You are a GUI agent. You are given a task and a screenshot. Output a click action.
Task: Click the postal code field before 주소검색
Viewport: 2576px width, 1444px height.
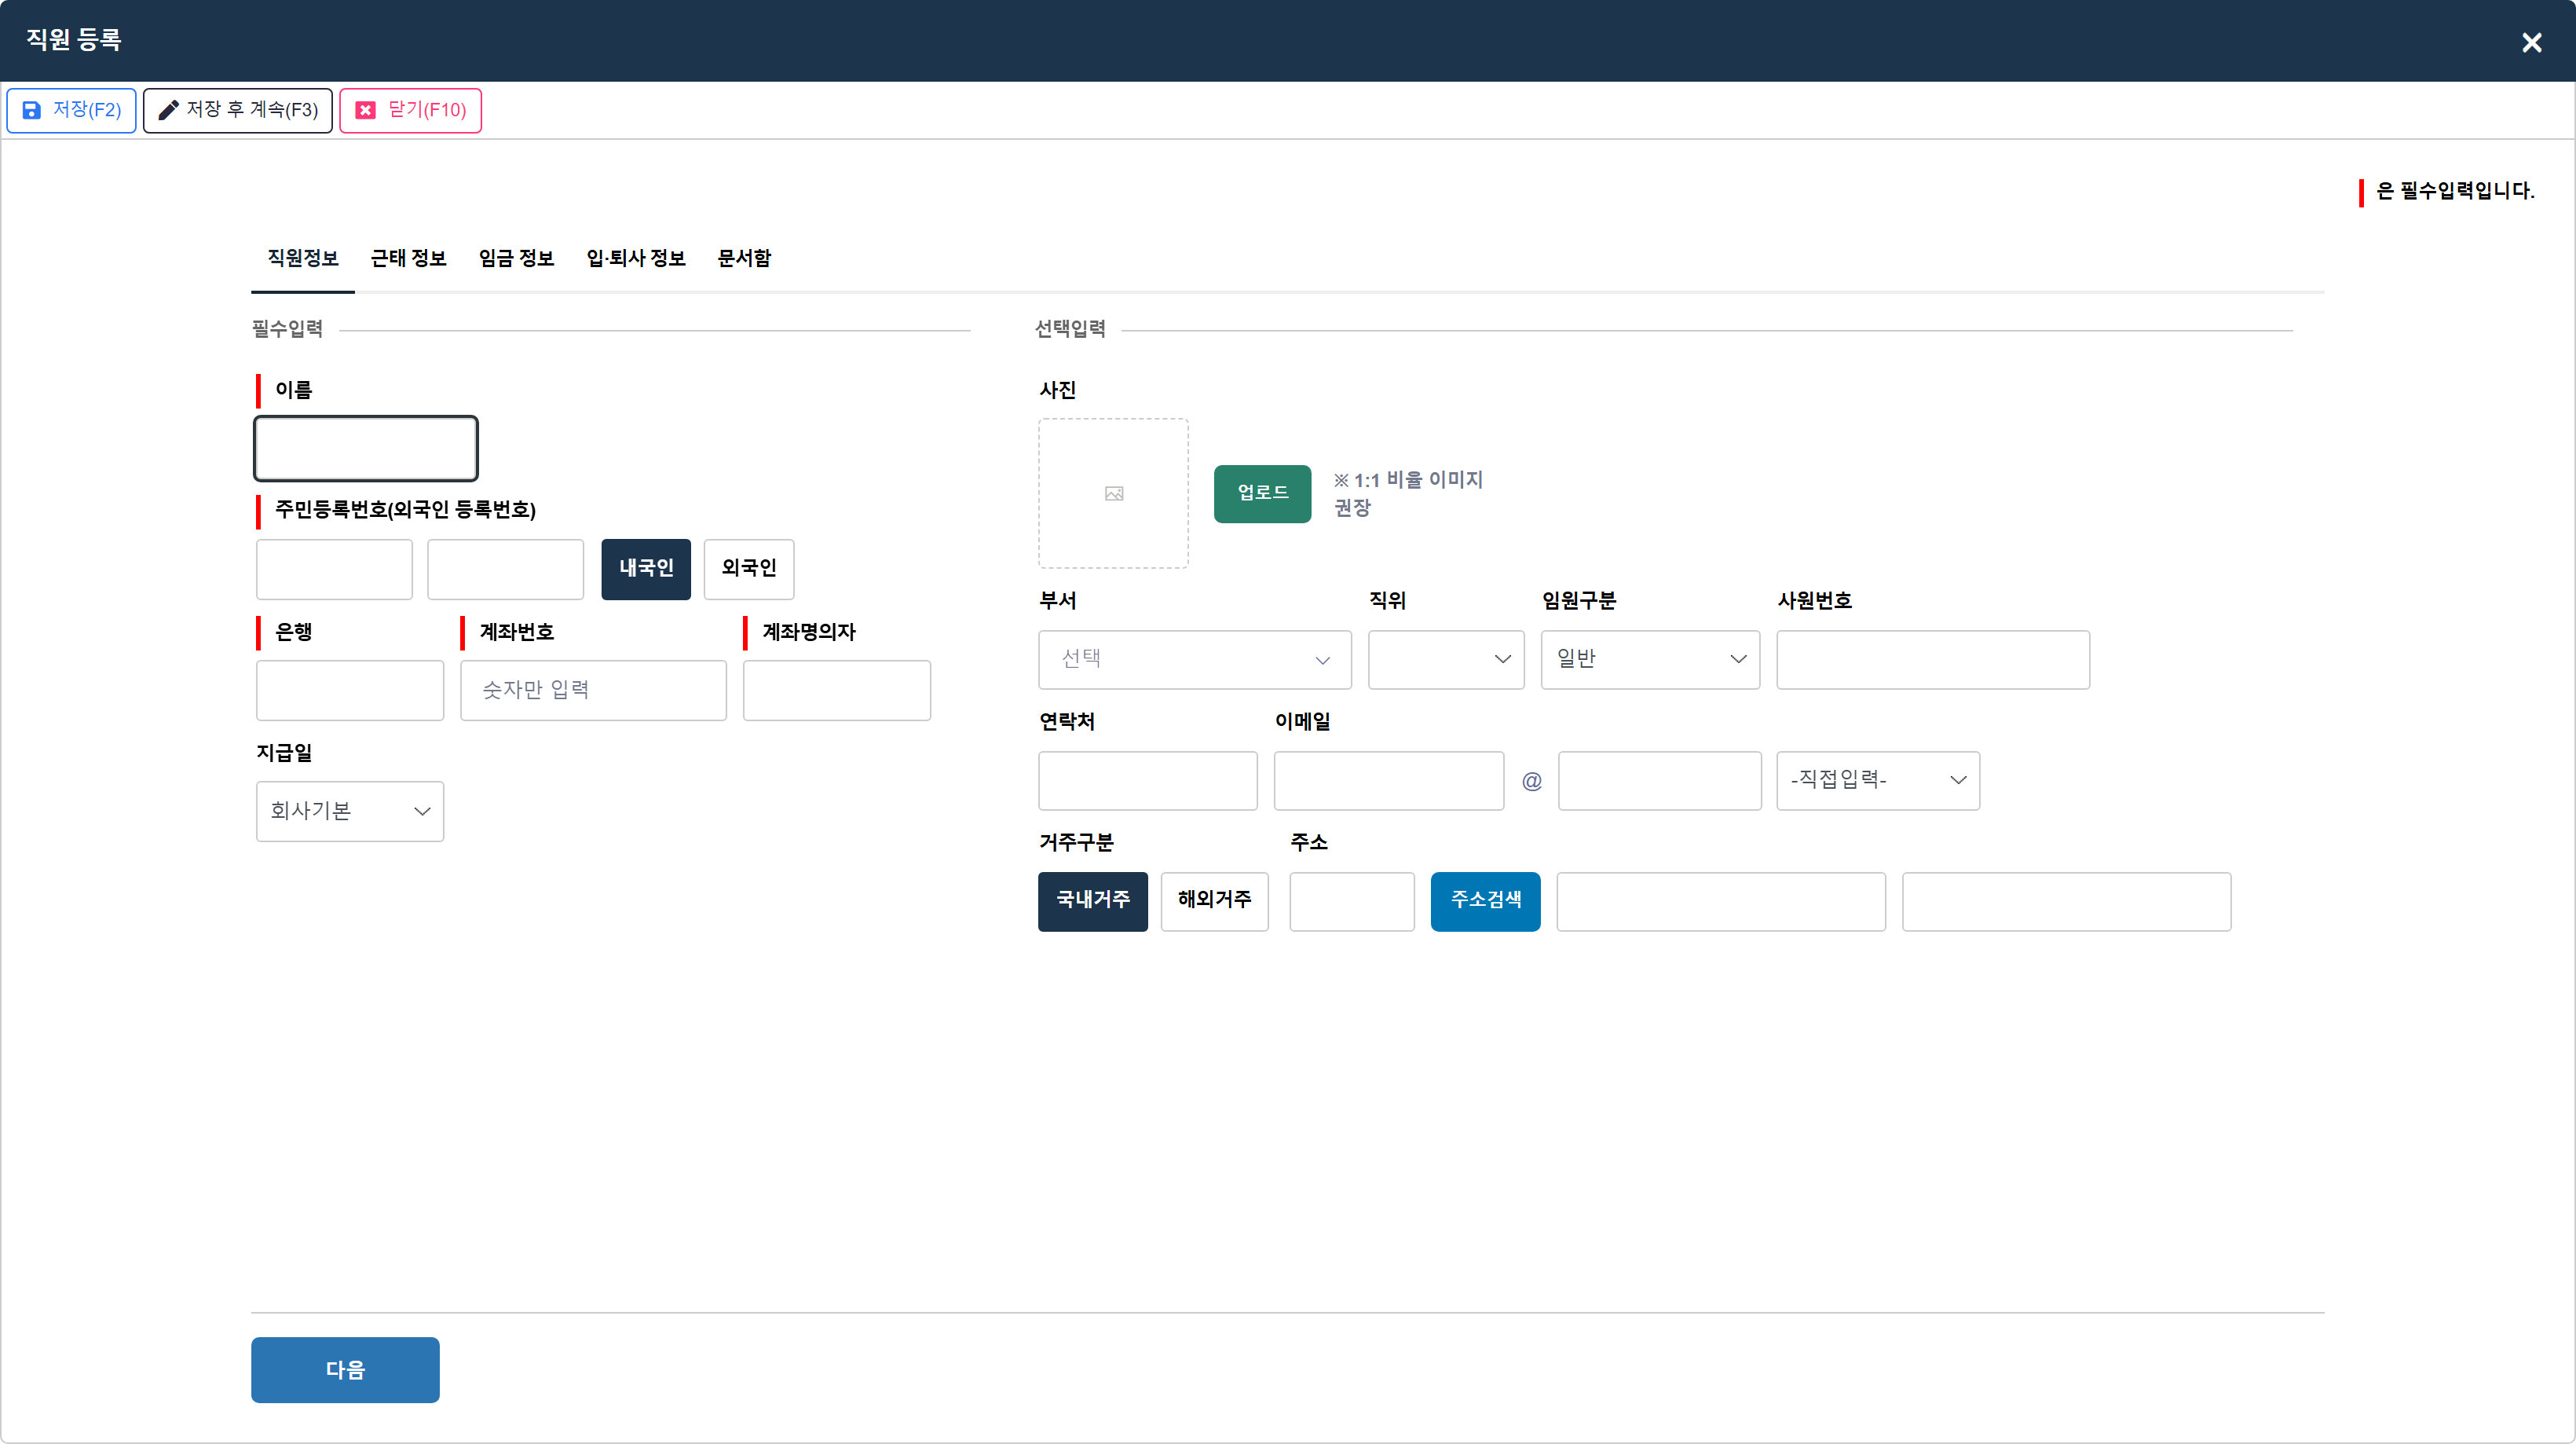tap(1351, 901)
